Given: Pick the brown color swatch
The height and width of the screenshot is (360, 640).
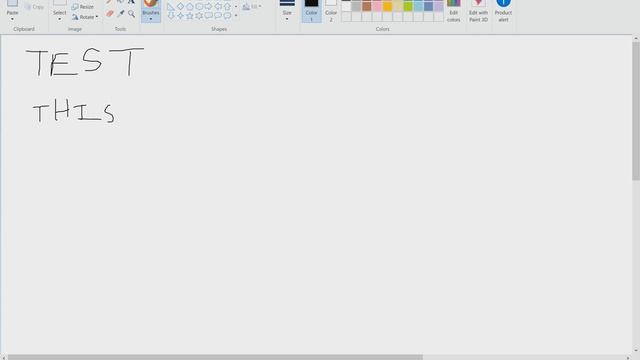Looking at the screenshot, I should 367,7.
